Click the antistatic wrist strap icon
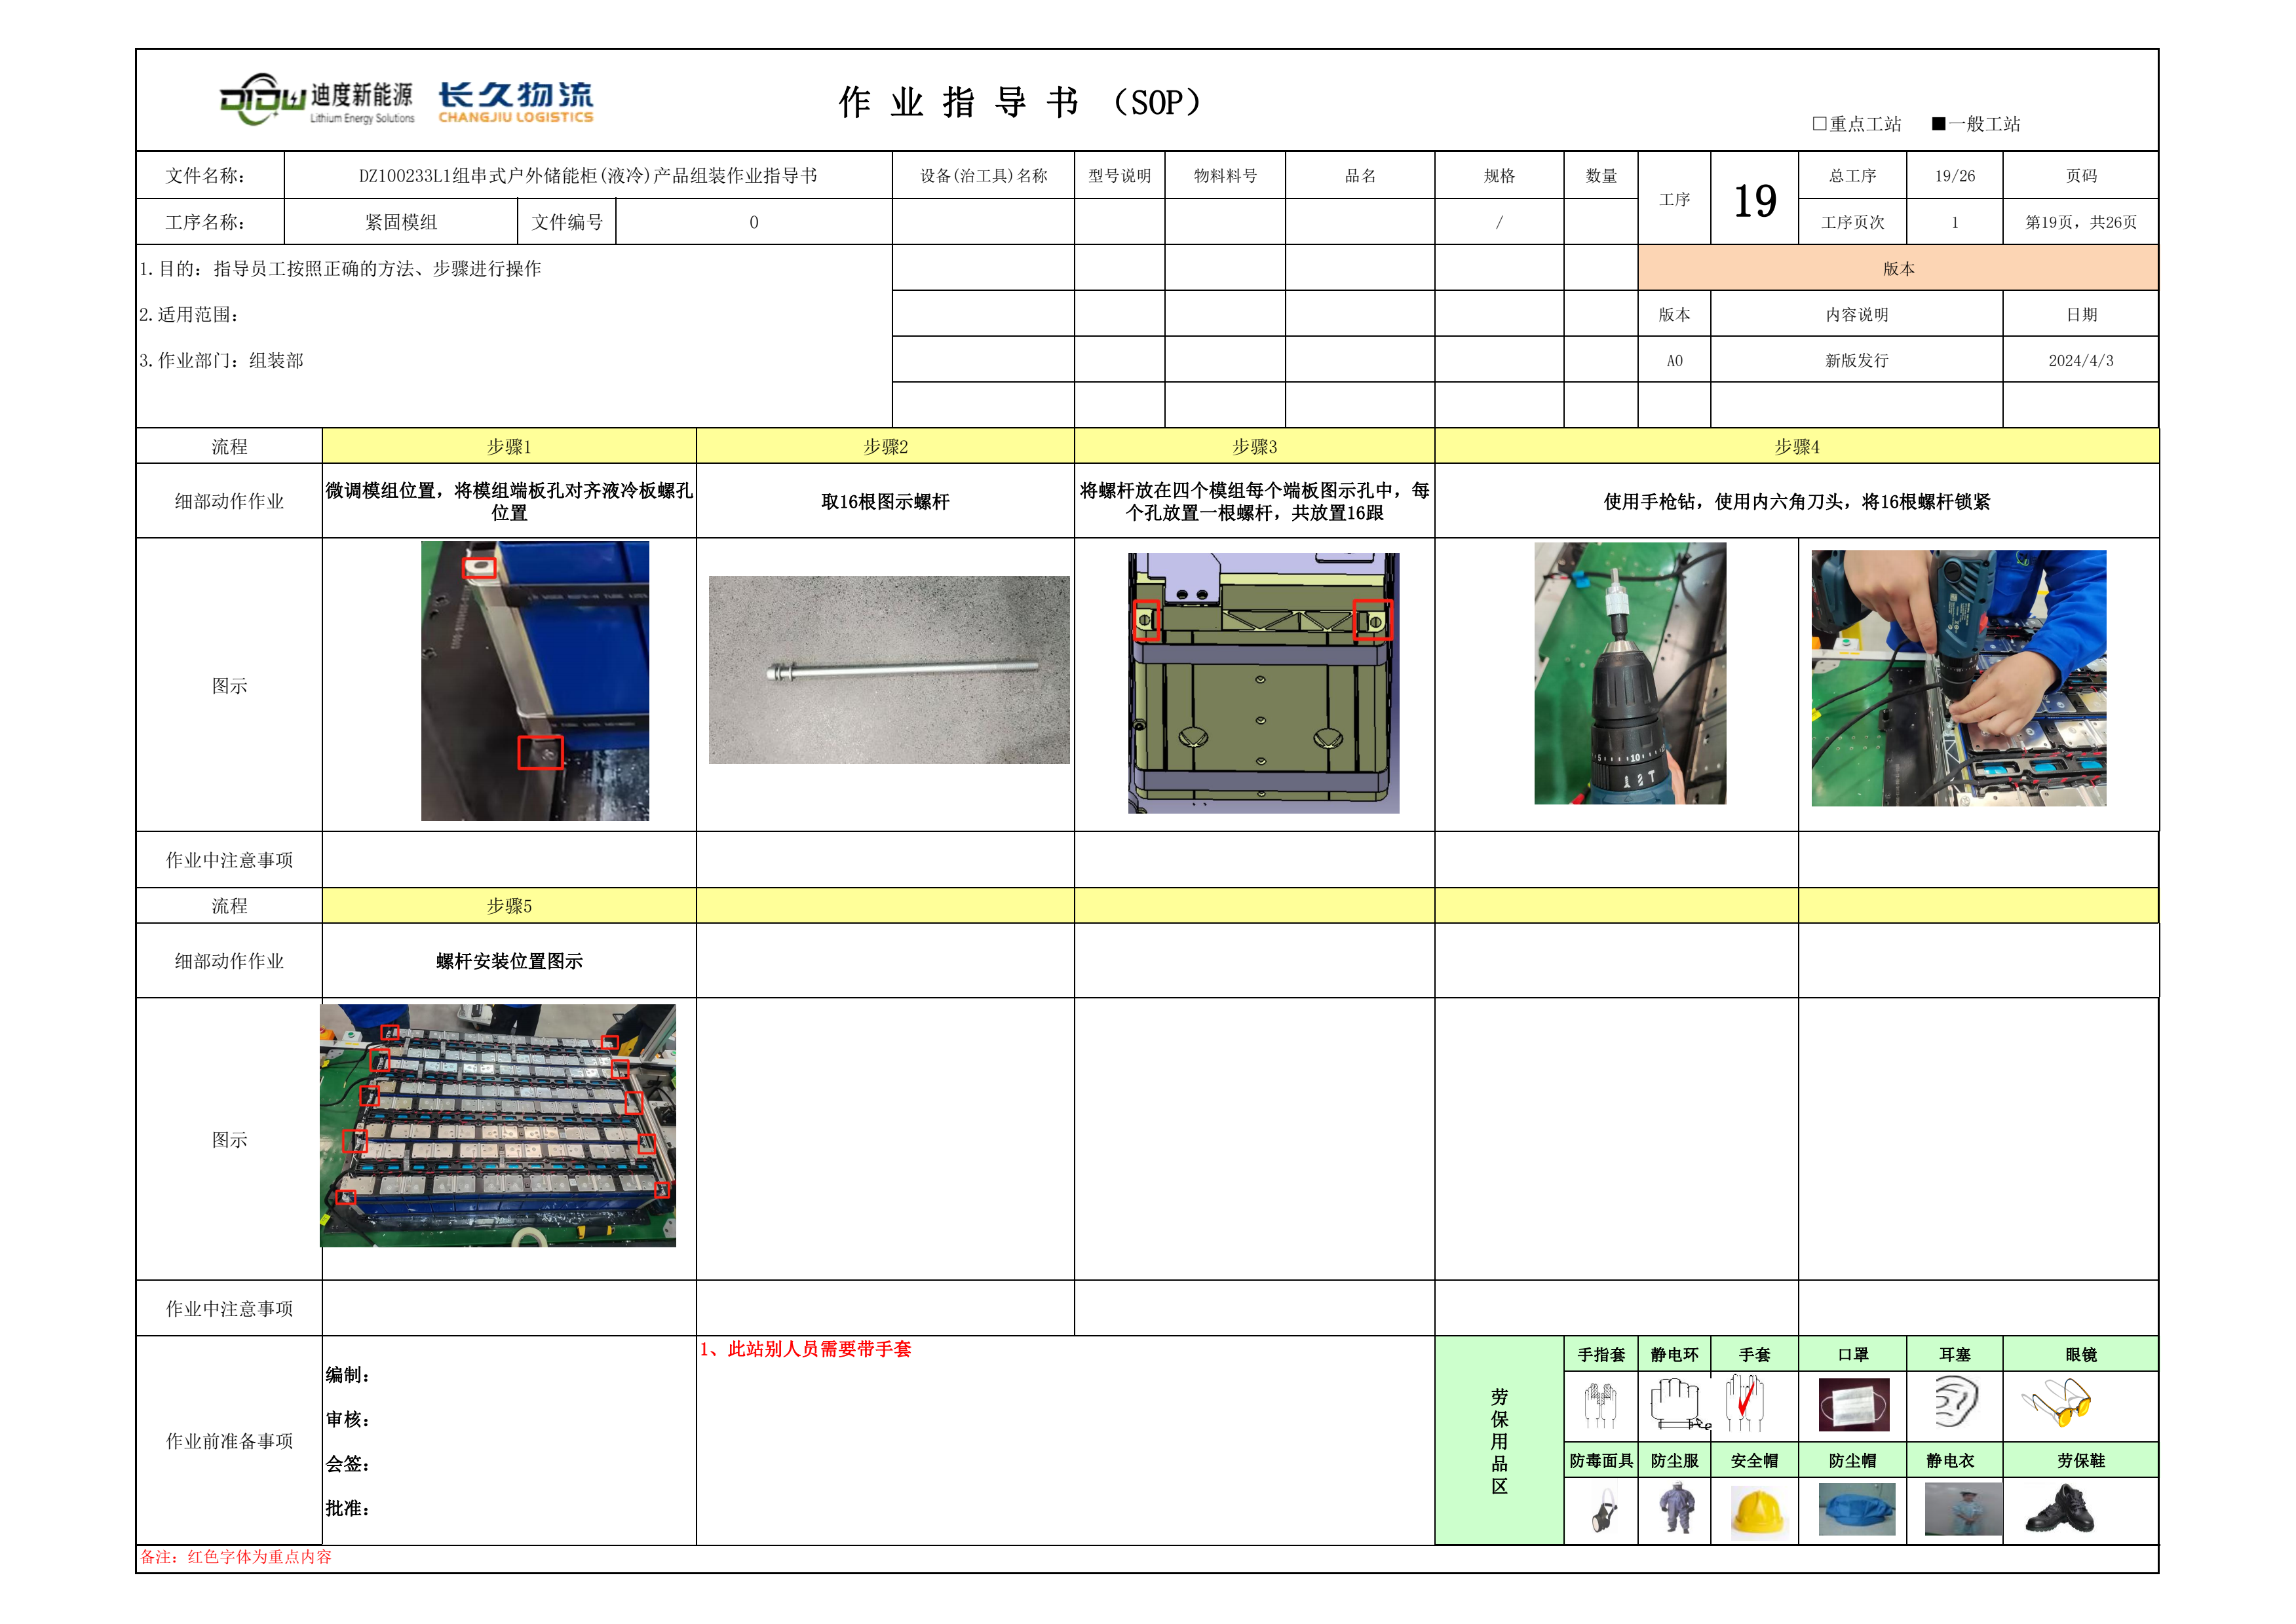 click(x=1676, y=1403)
